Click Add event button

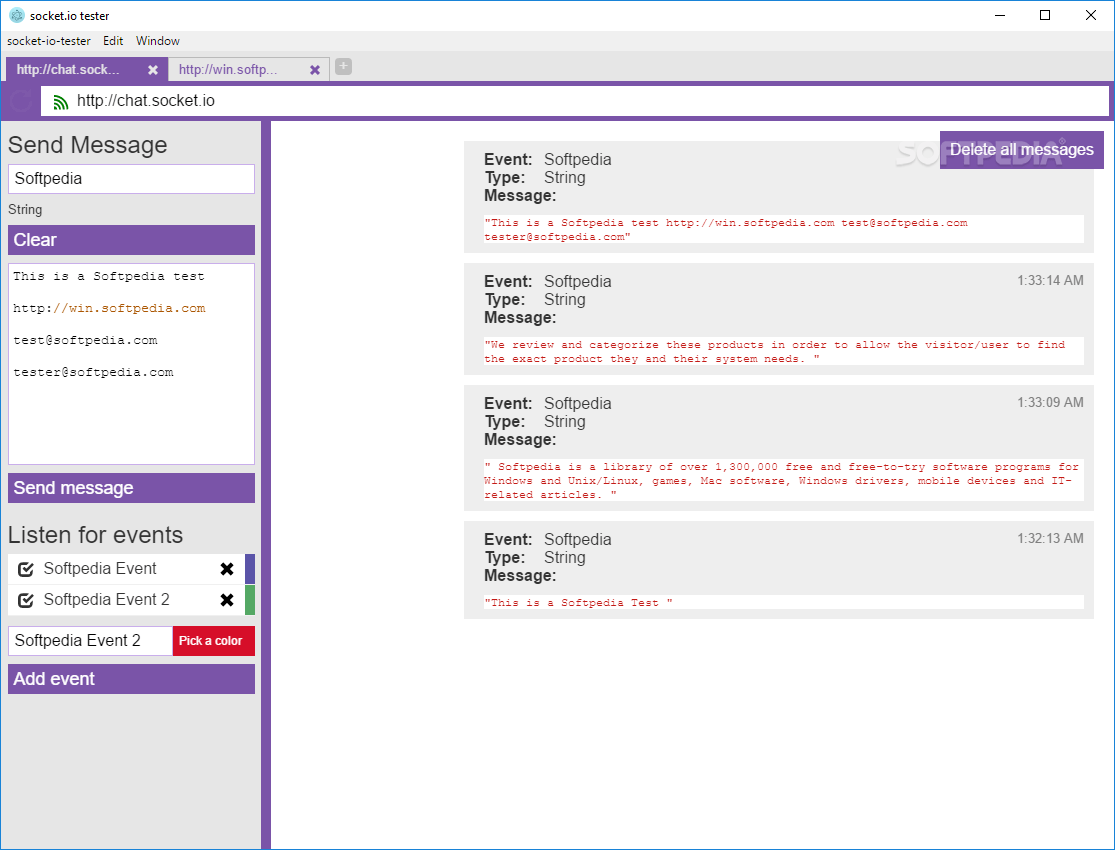[x=132, y=679]
